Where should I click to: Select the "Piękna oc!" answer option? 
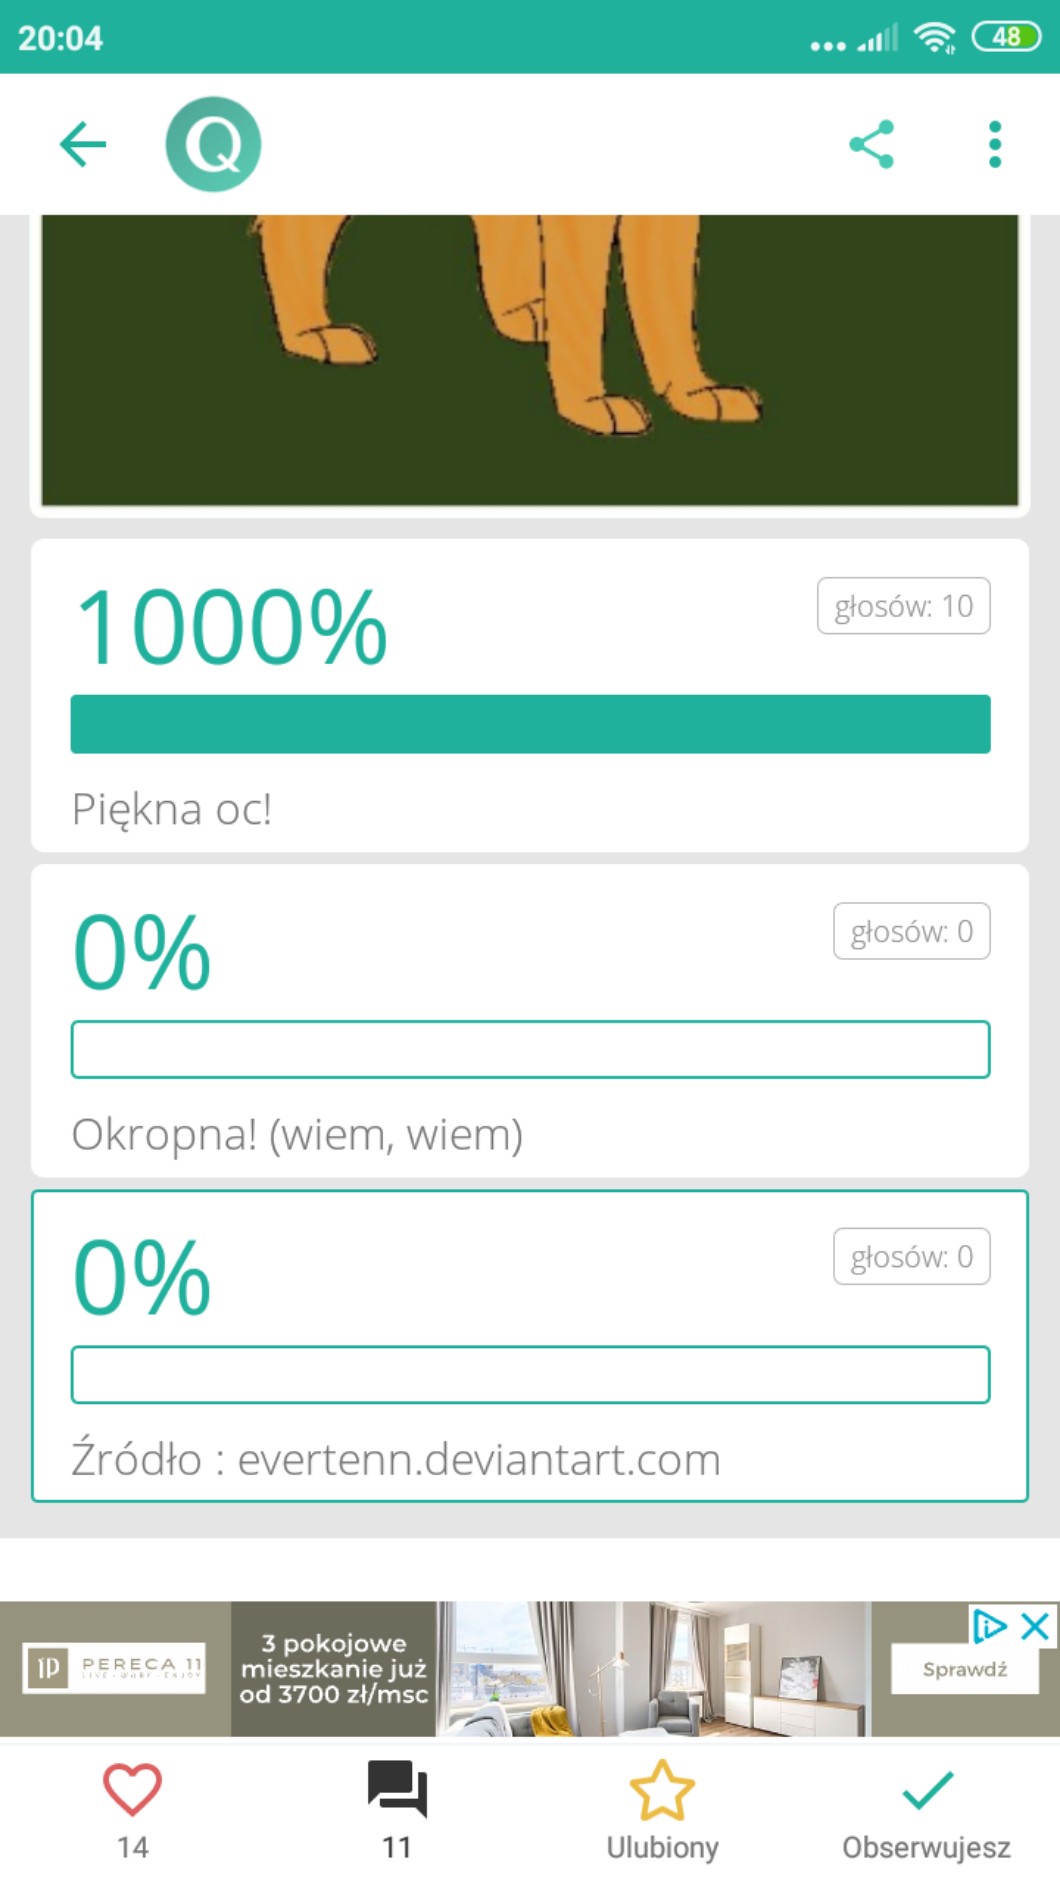coord(172,809)
